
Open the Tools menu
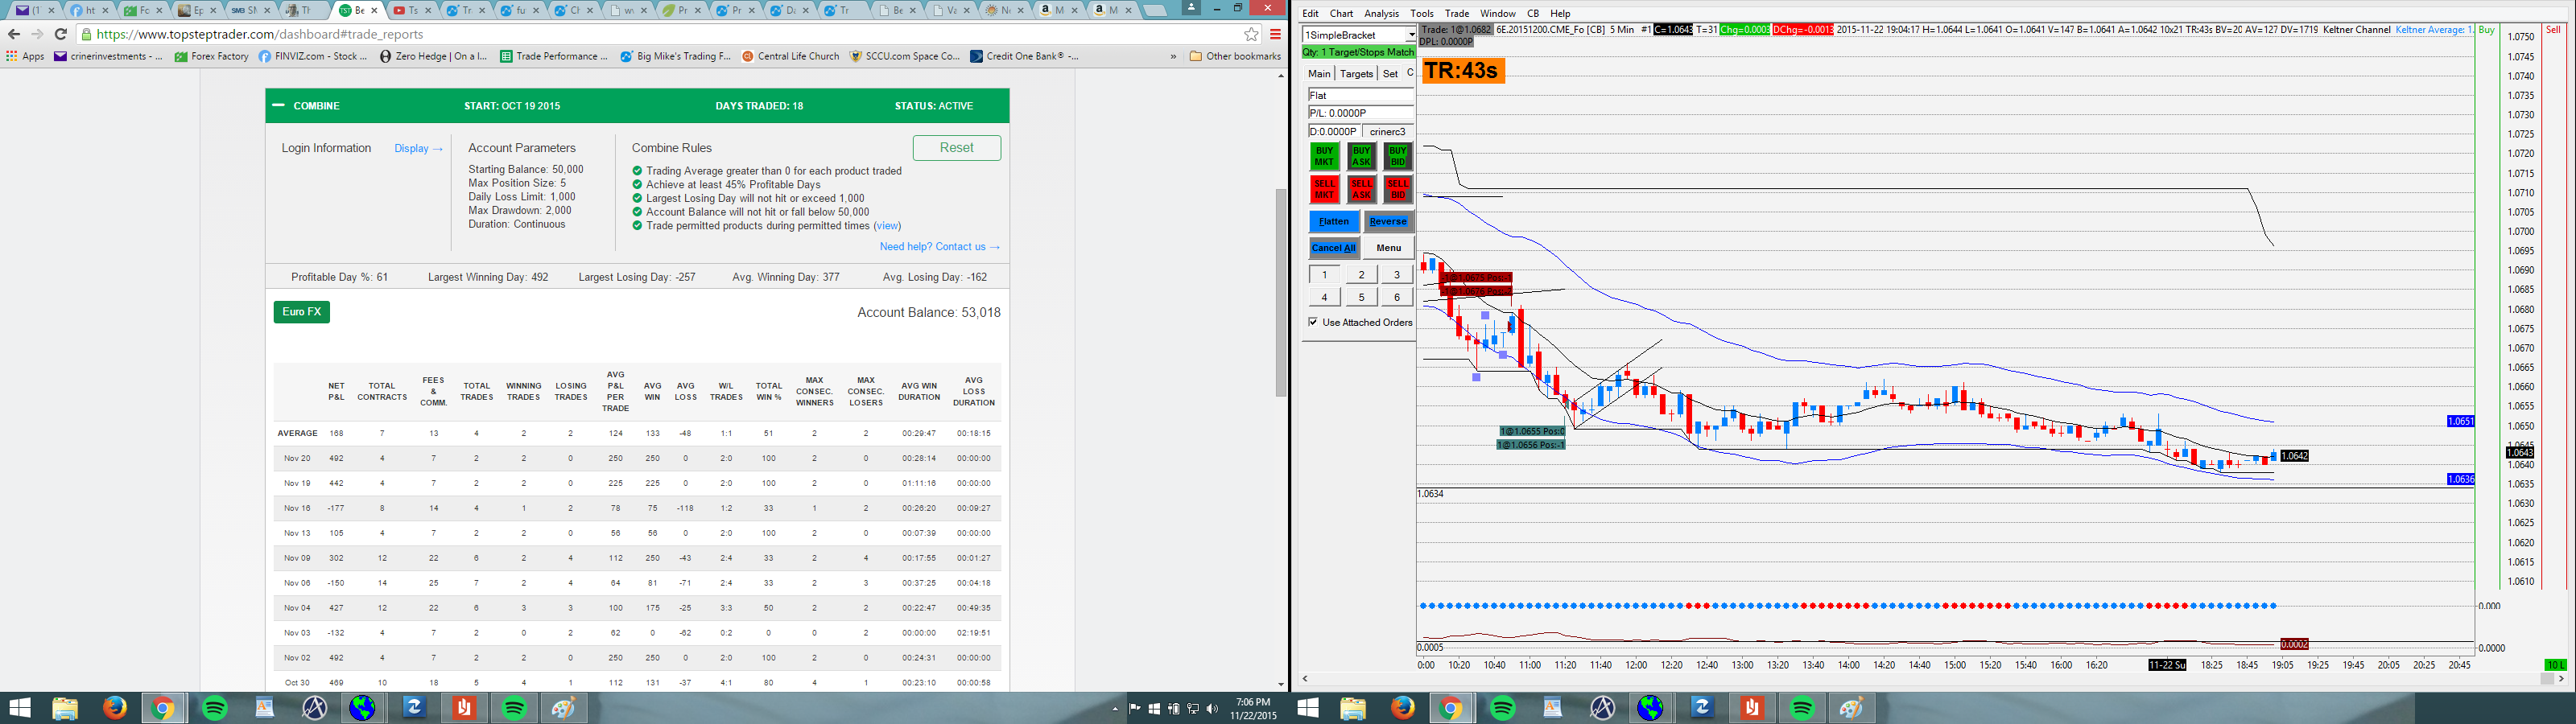tap(1421, 14)
